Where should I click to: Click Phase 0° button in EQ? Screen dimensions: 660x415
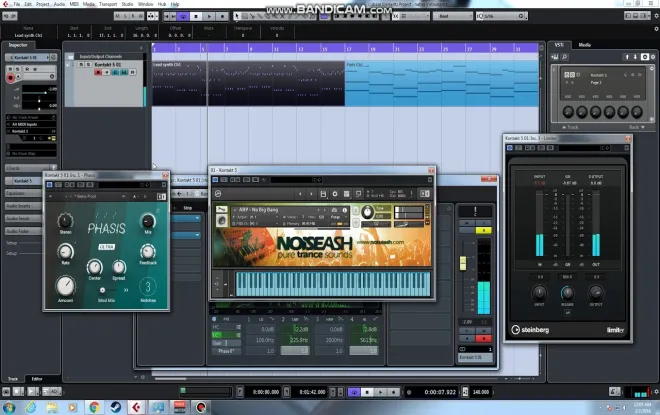(226, 351)
